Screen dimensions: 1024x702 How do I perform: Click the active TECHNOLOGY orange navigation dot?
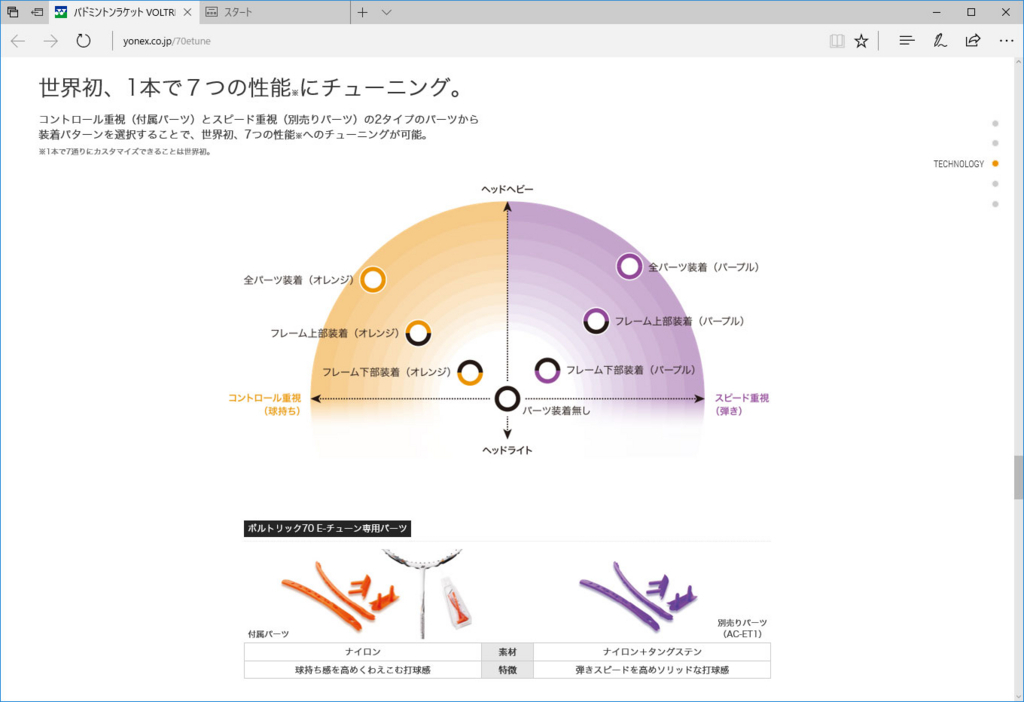tap(995, 163)
